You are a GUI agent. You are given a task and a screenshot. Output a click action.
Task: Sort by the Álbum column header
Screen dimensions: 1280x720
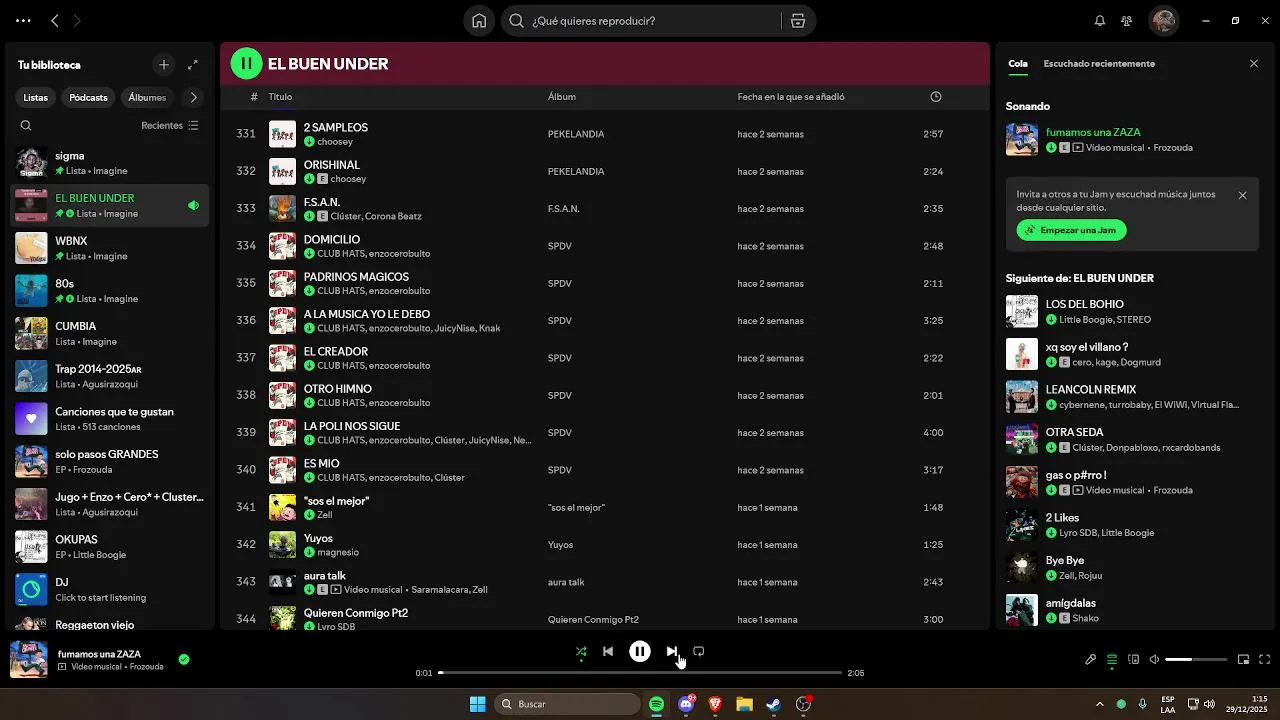point(562,97)
